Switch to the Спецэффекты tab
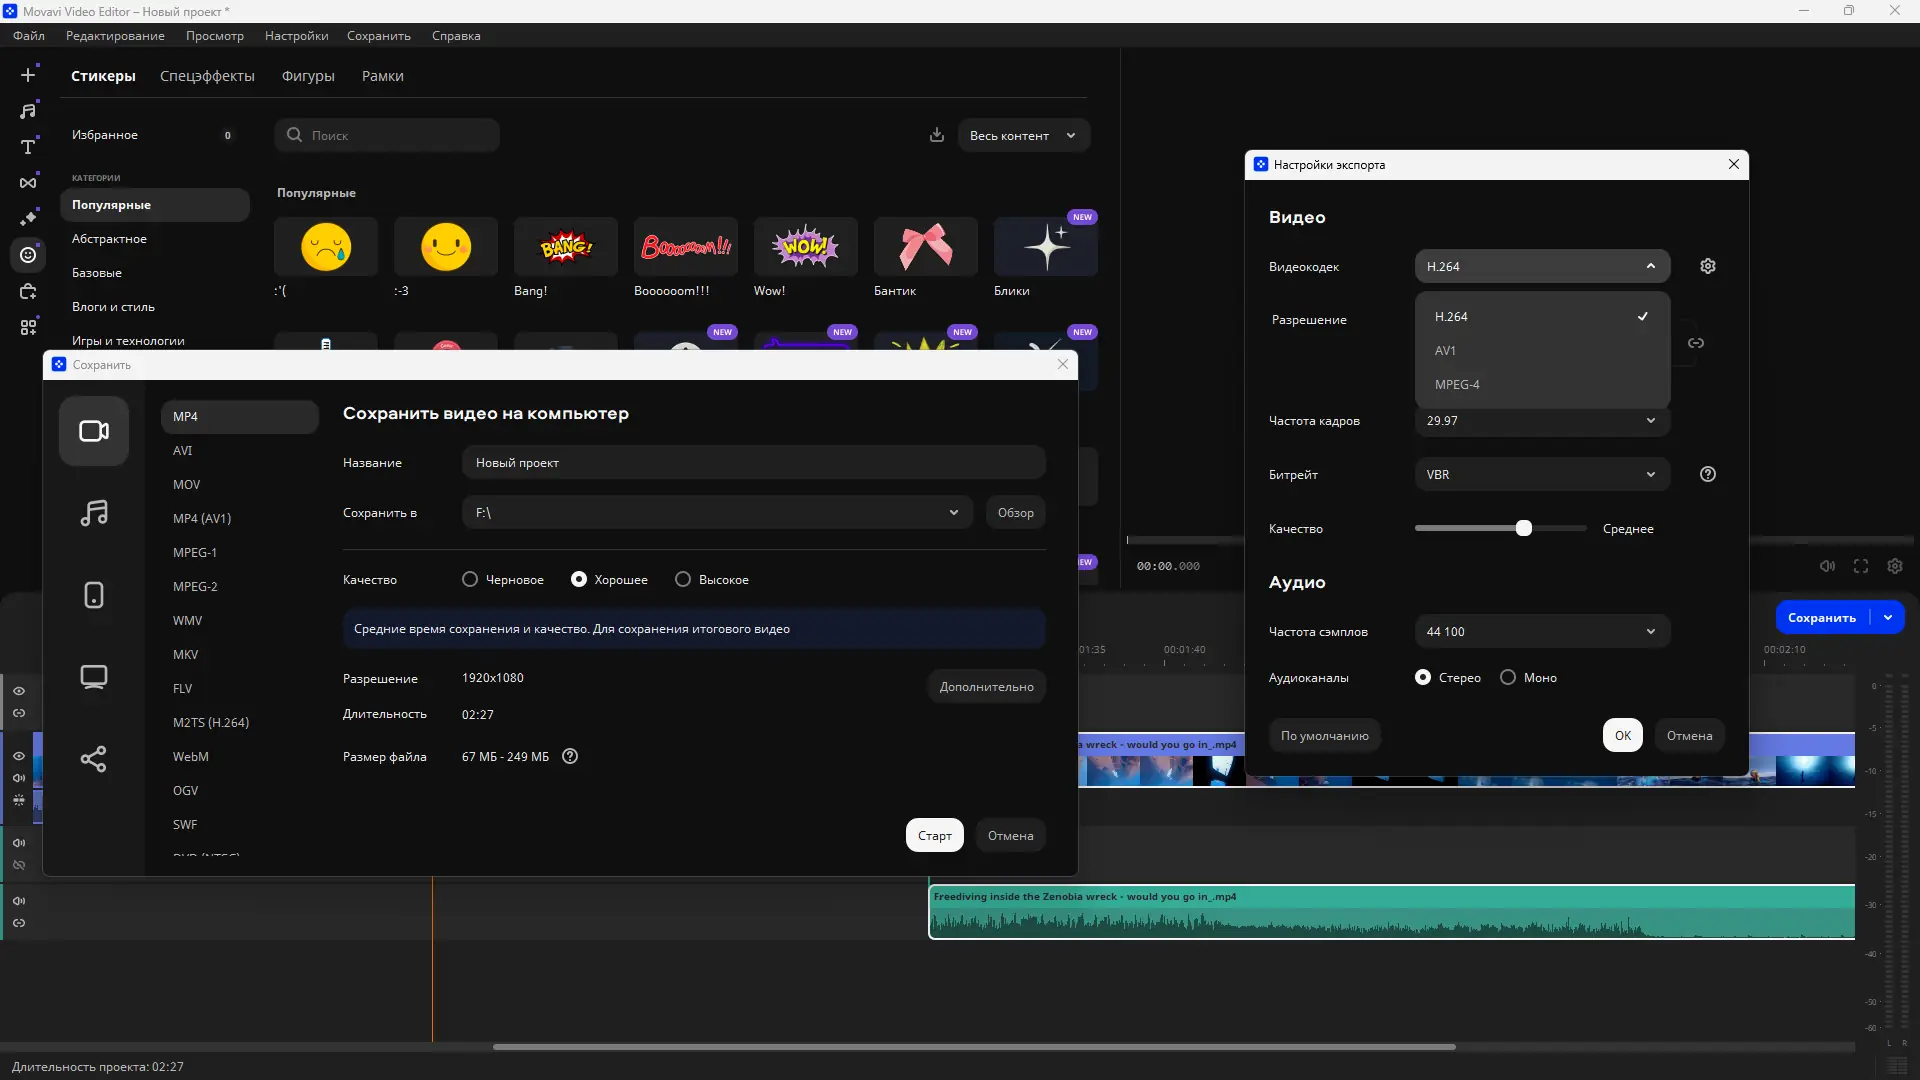 click(207, 76)
